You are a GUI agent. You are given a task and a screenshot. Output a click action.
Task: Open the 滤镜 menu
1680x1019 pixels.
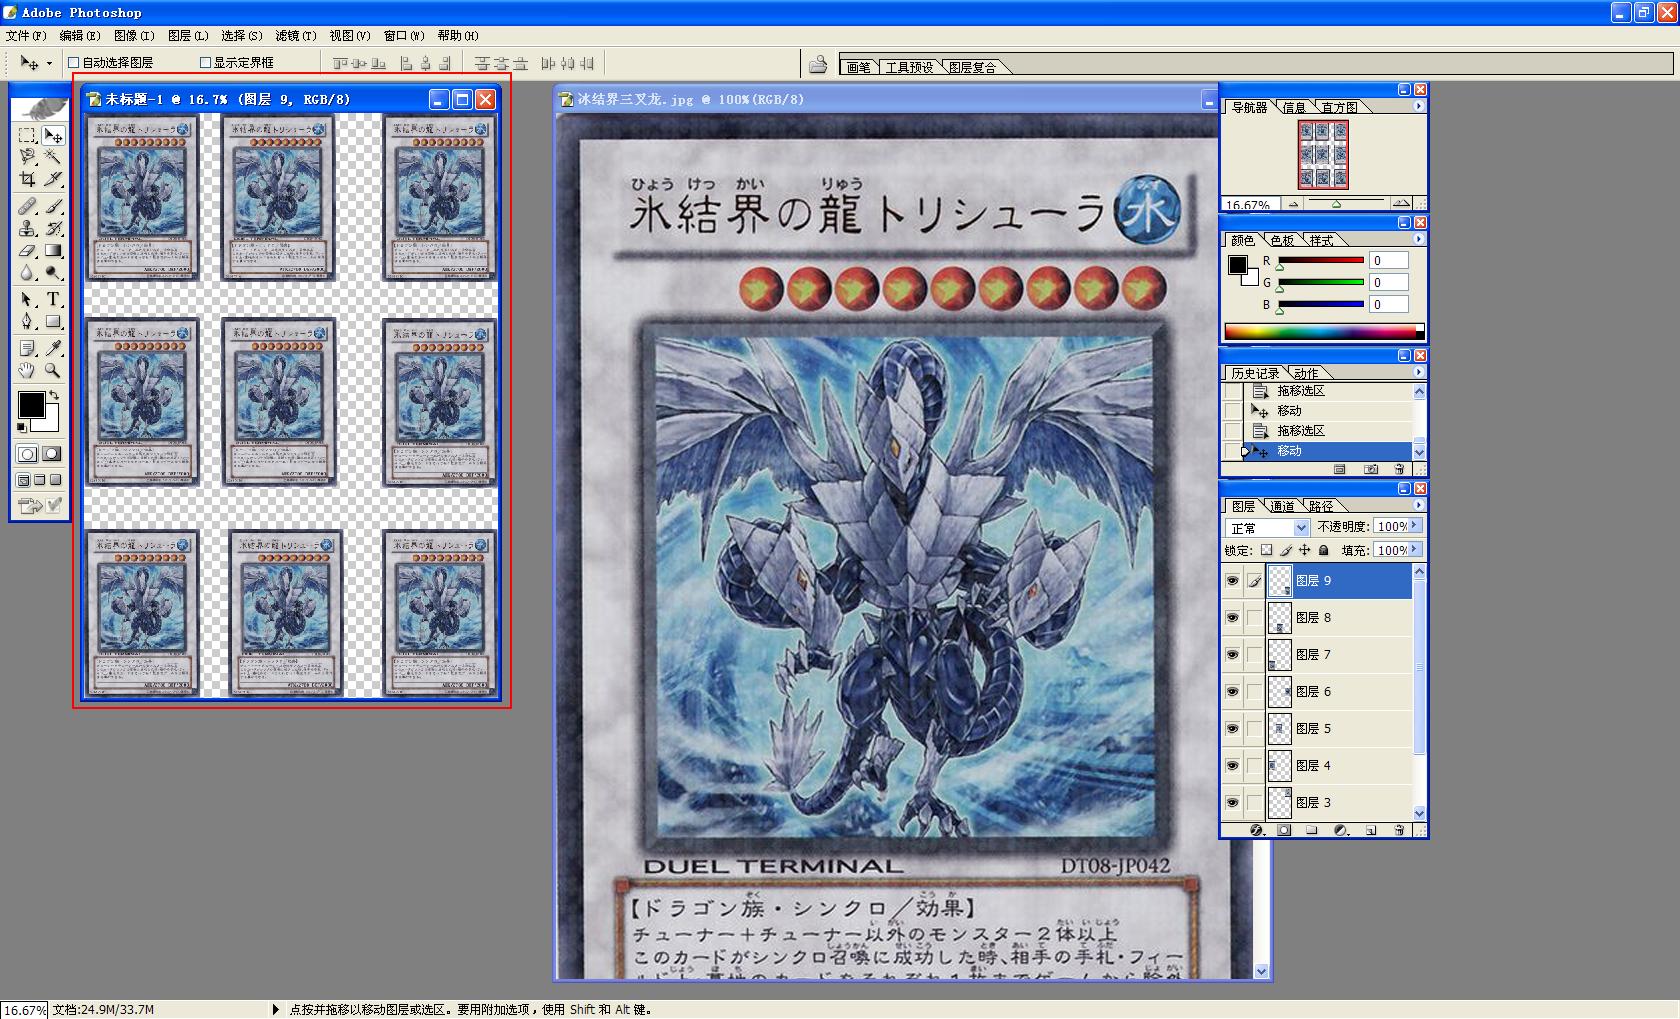click(296, 36)
